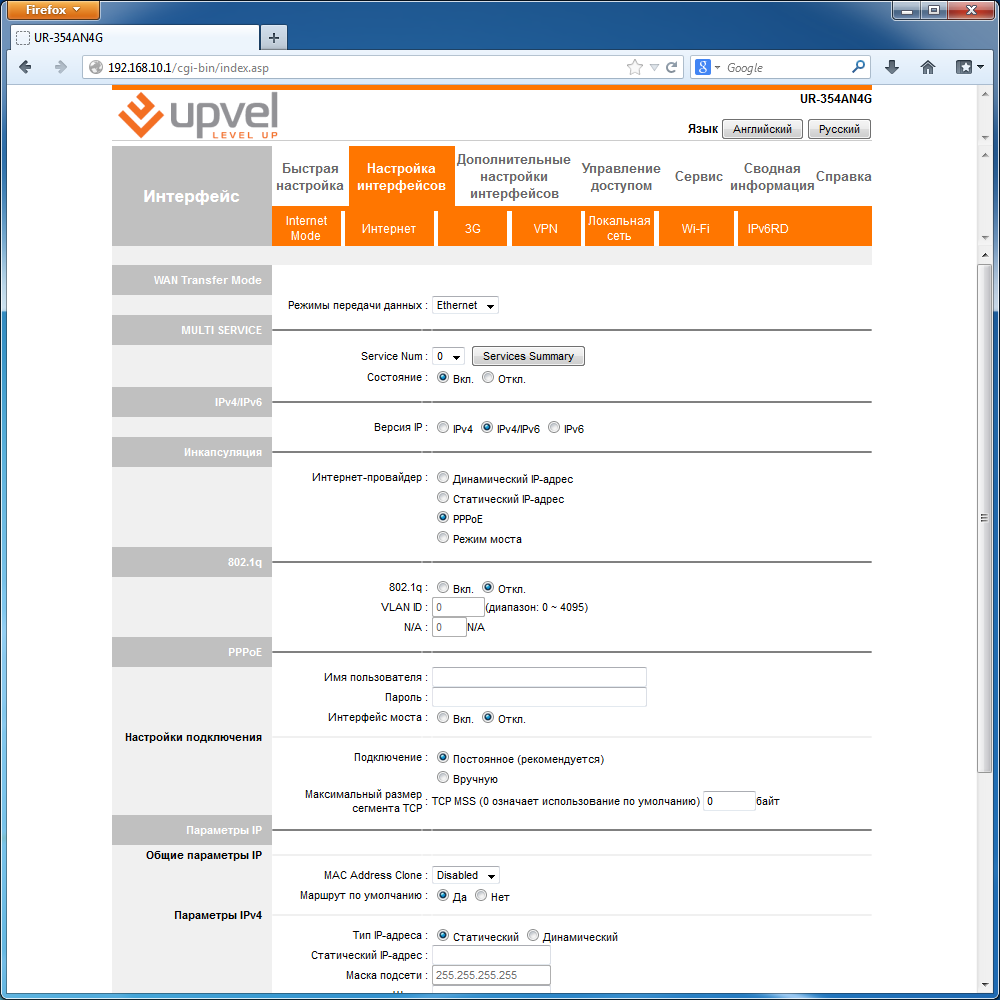Select the IPv6 only version option
This screenshot has width=1000, height=1000.
pyautogui.click(x=554, y=427)
